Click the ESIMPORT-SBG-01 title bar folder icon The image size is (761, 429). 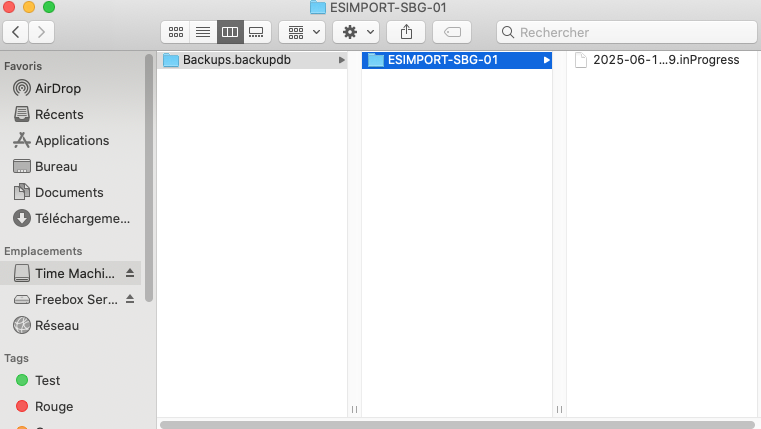[x=318, y=7]
